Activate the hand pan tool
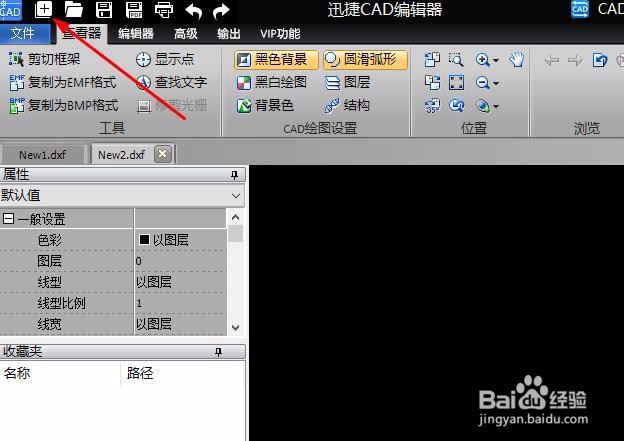Screen dimensions: 624x441 517,60
